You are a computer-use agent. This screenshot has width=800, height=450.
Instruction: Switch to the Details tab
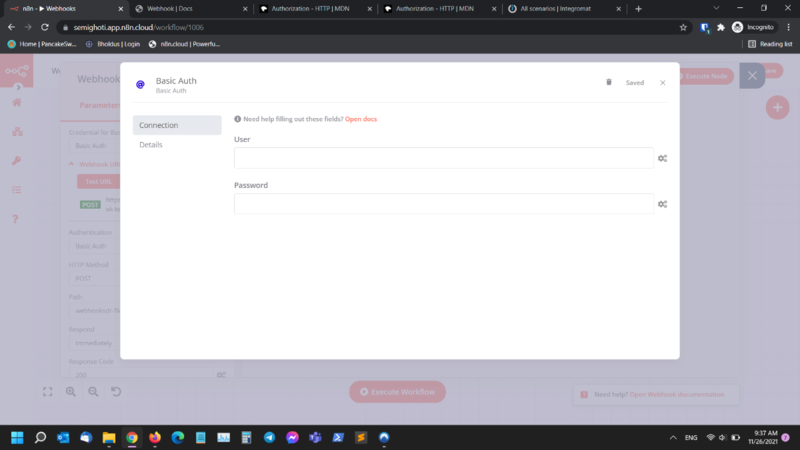tap(151, 145)
